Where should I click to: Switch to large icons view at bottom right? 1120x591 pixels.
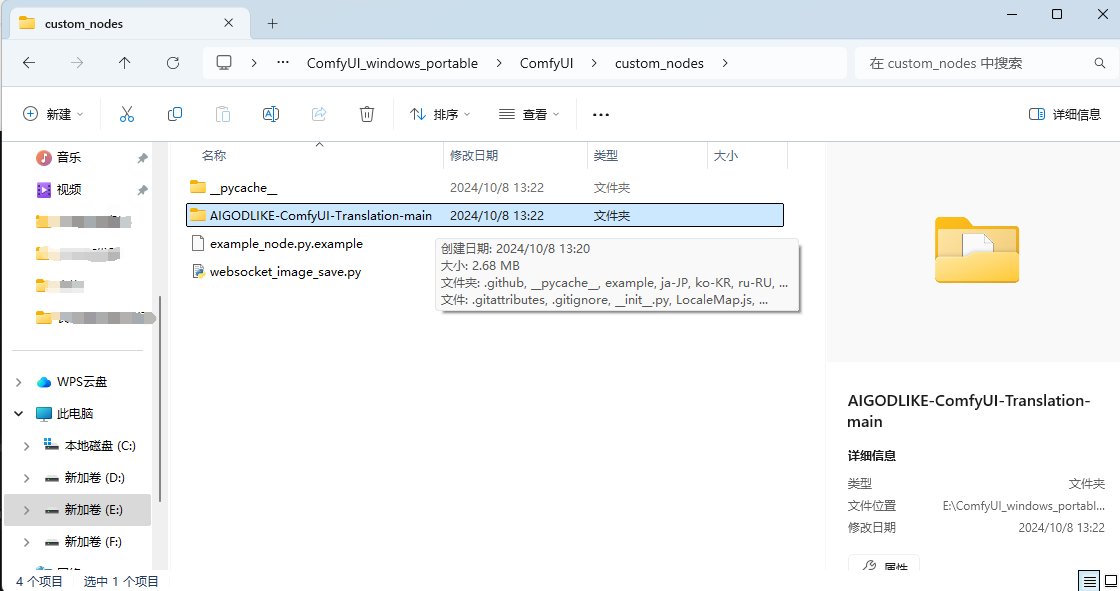[1109, 580]
